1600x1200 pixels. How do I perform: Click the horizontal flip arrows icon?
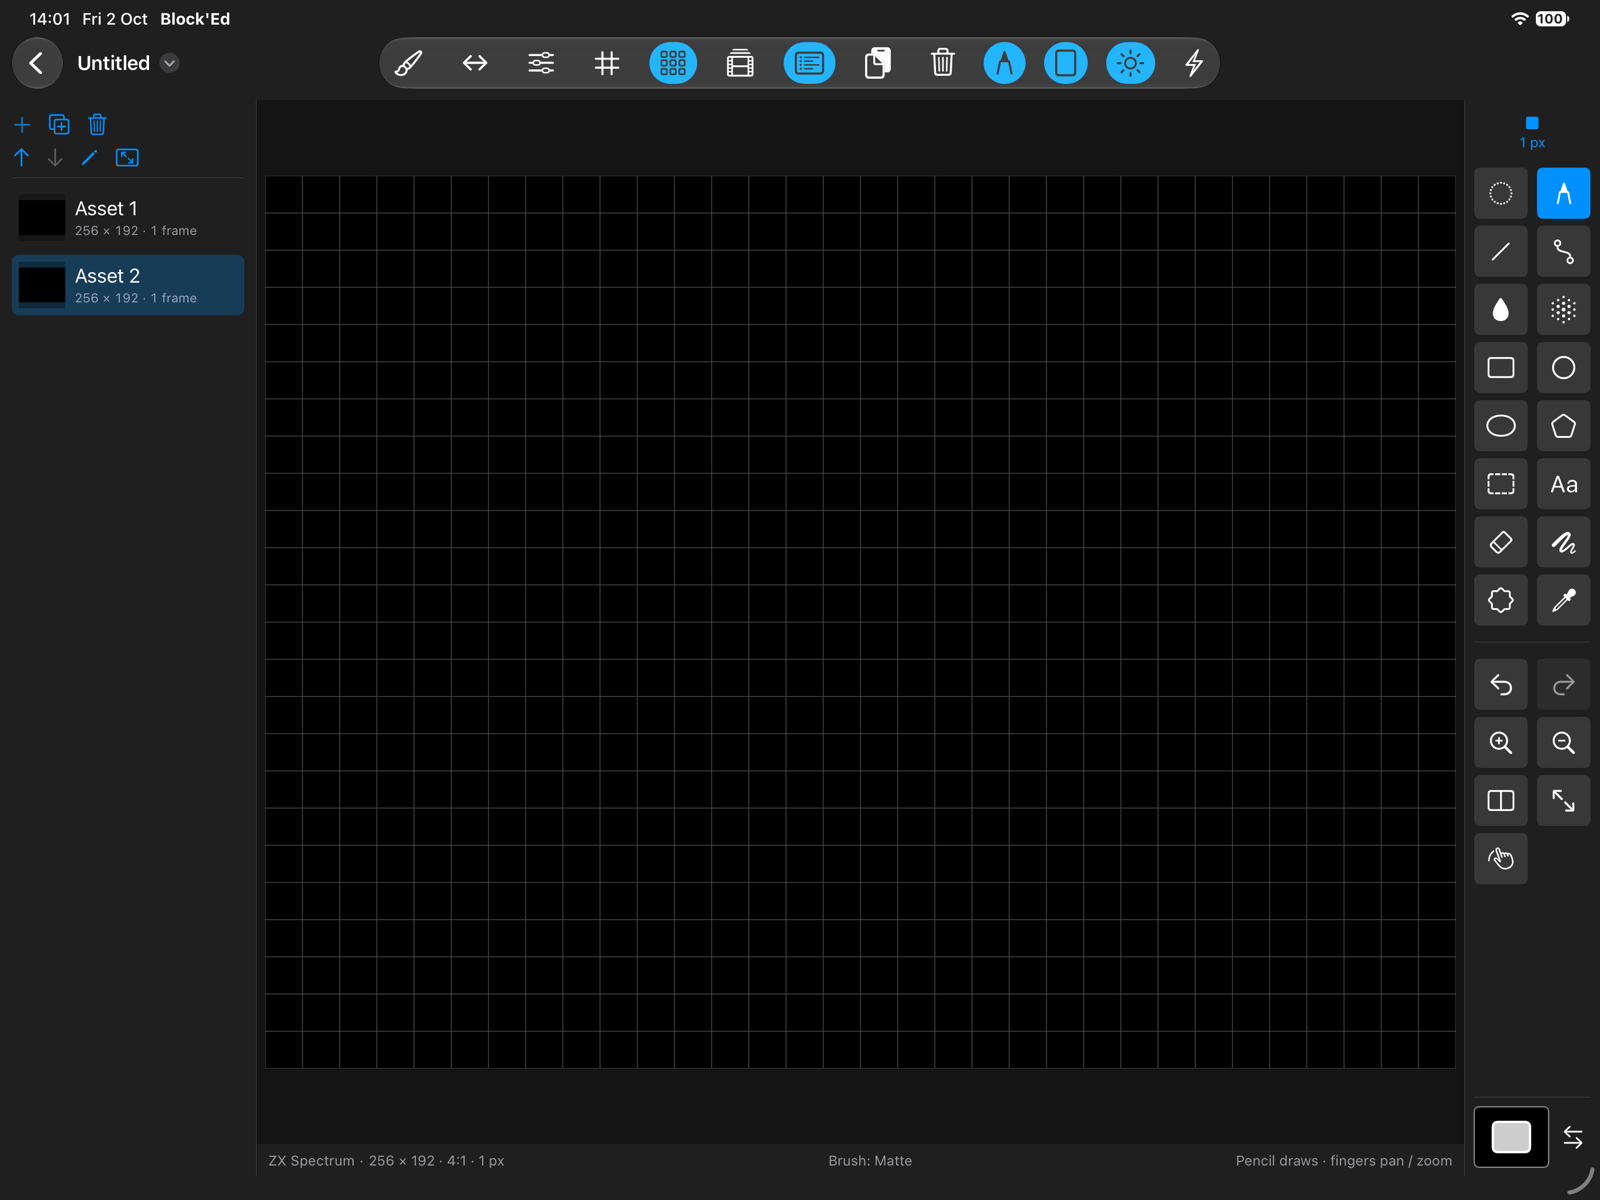(475, 63)
